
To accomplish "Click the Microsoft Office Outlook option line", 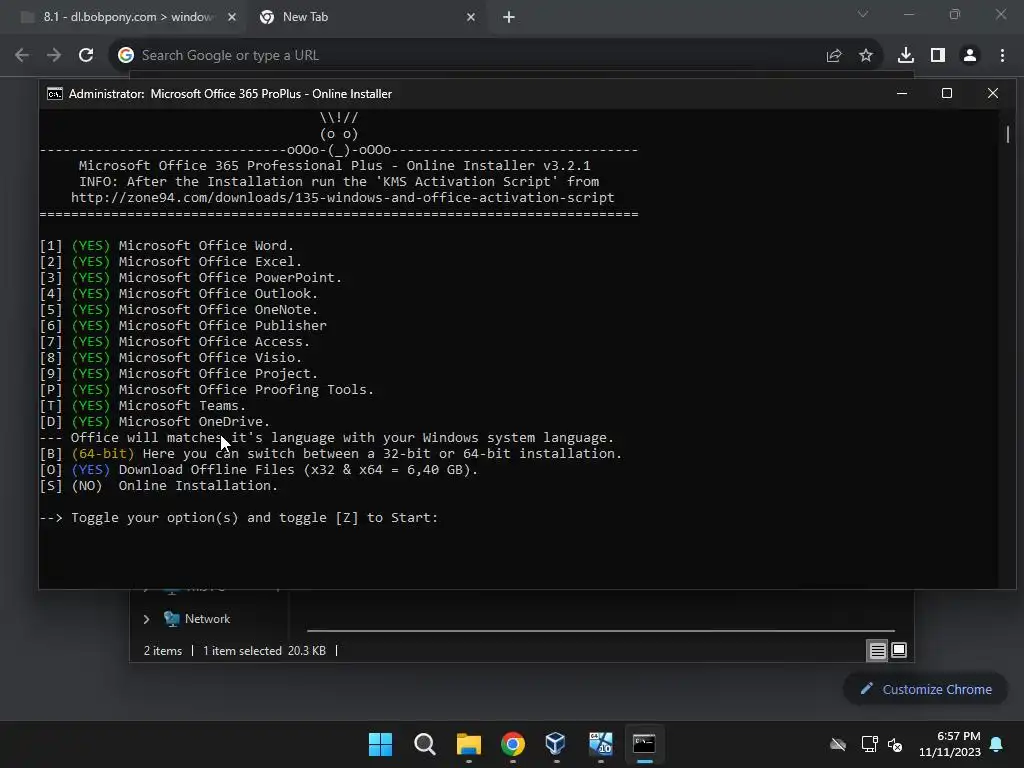I will click(178, 293).
